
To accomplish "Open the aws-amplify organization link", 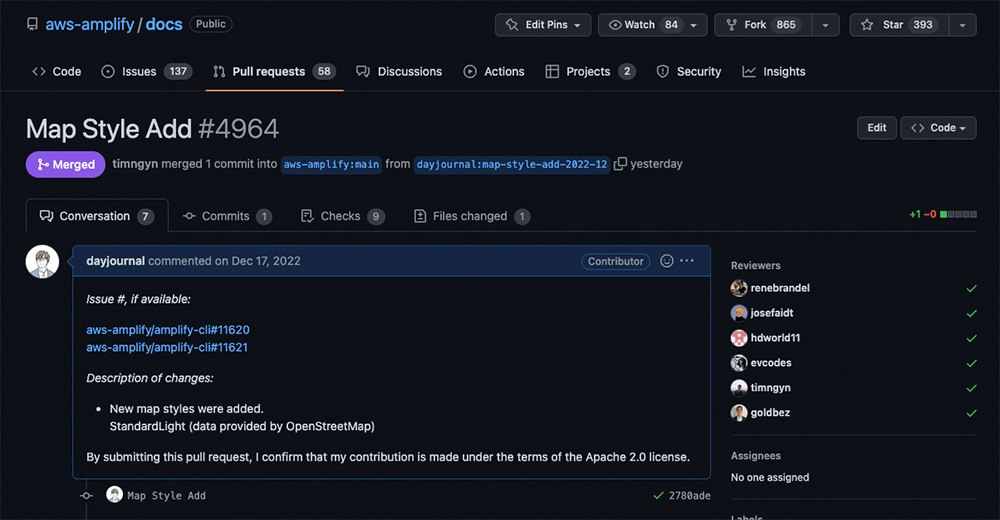I will click(89, 24).
